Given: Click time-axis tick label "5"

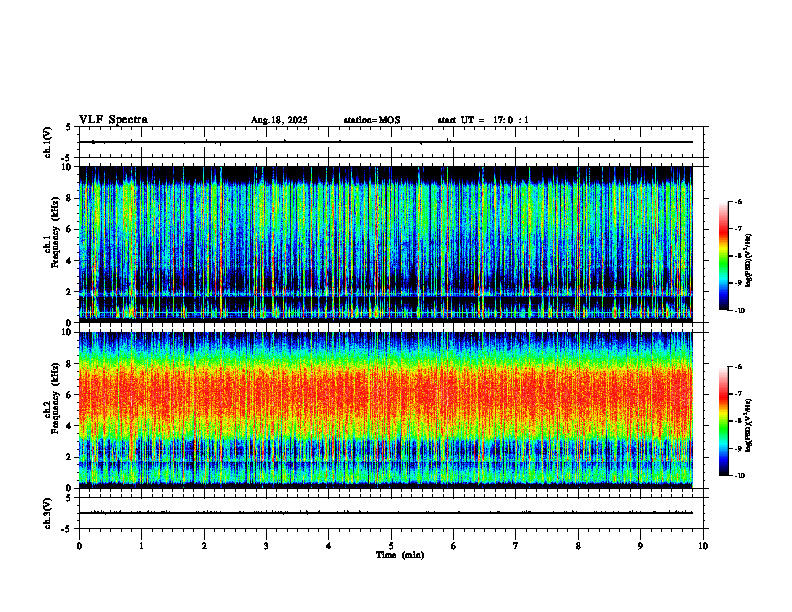Looking at the screenshot, I should click(391, 546).
